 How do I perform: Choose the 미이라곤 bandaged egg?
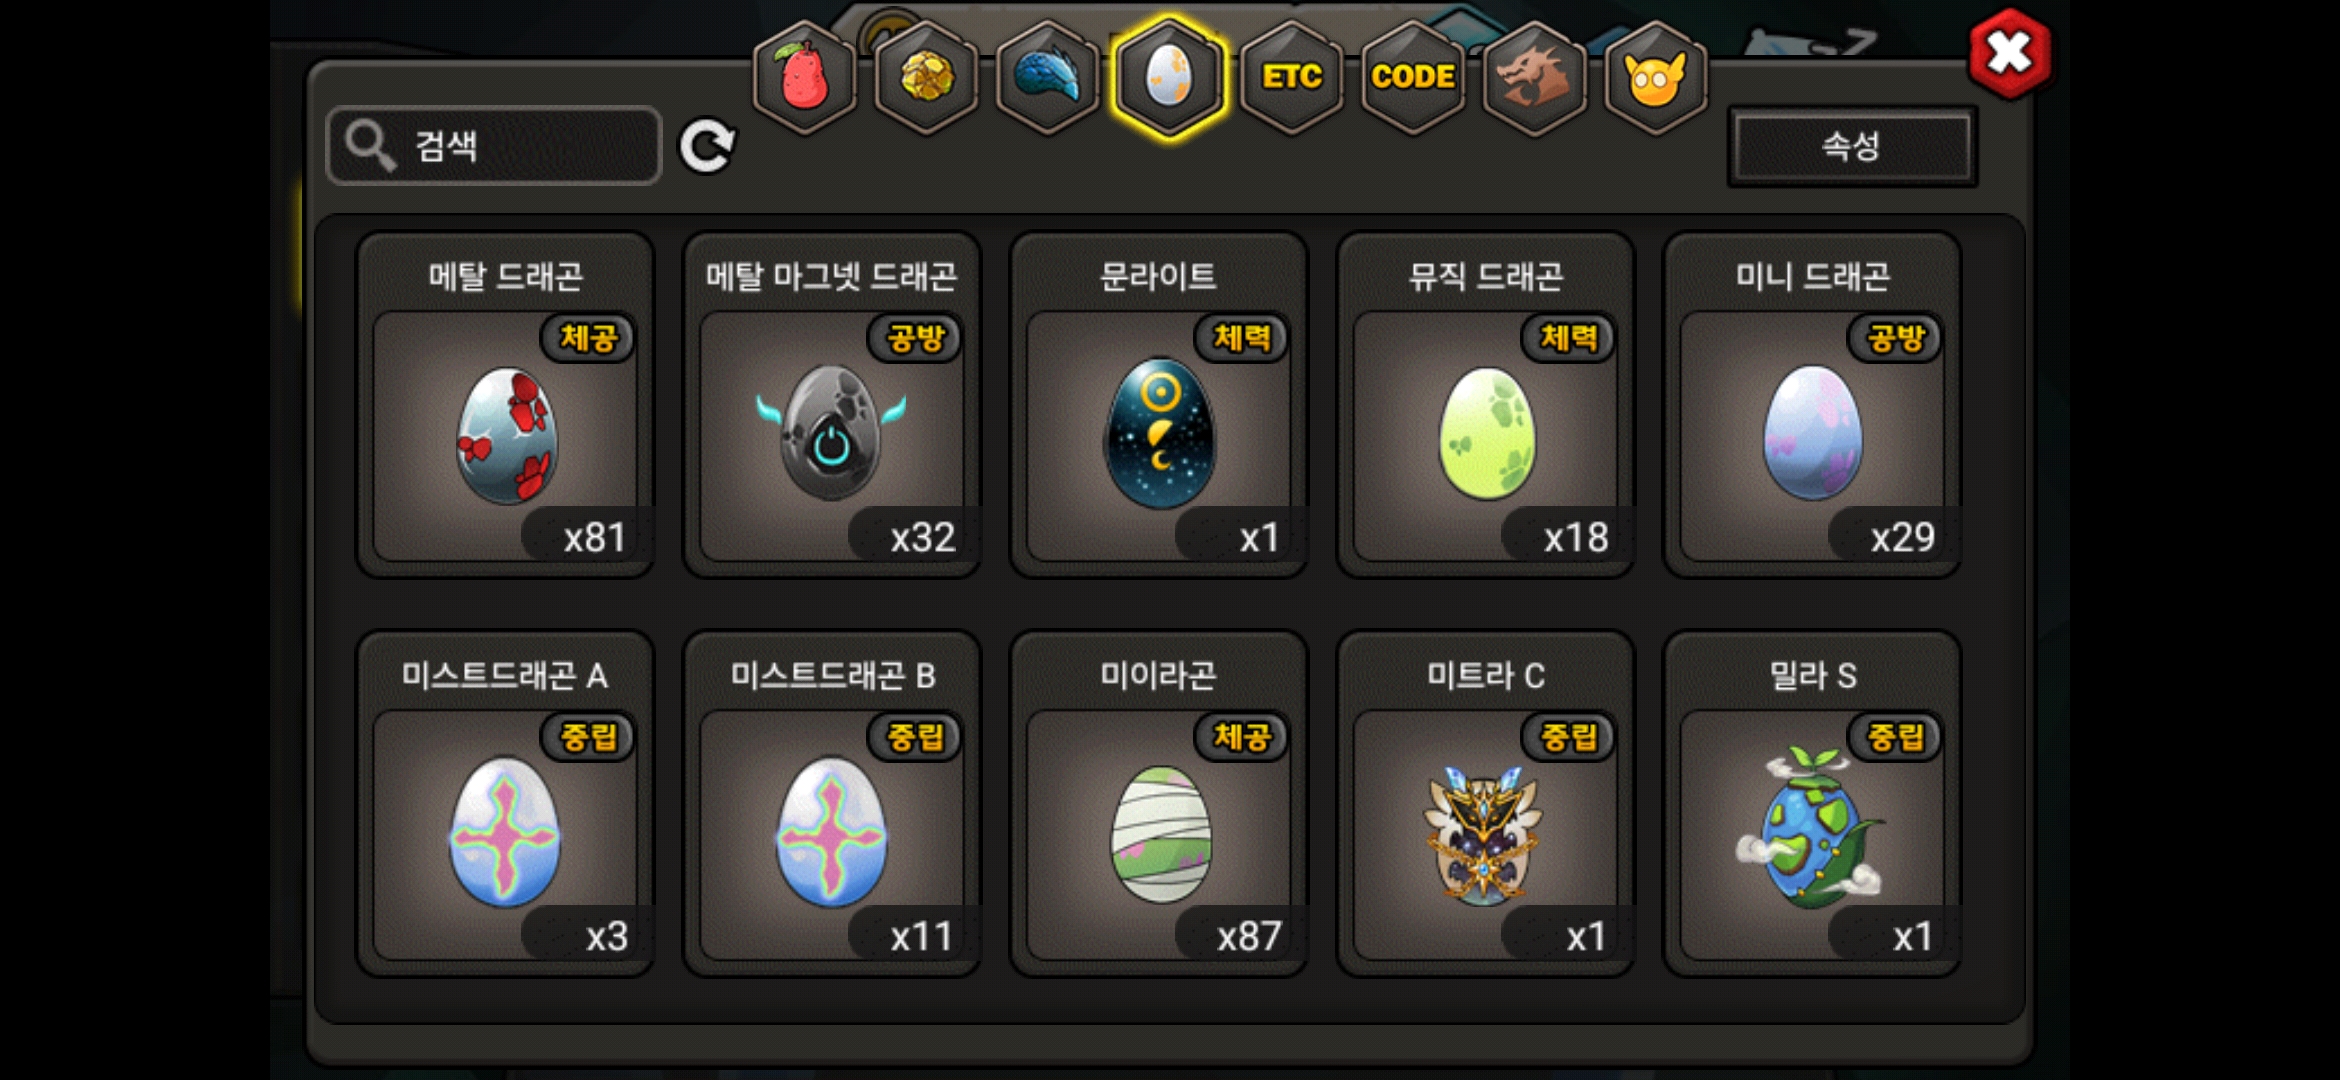[x=1159, y=803]
